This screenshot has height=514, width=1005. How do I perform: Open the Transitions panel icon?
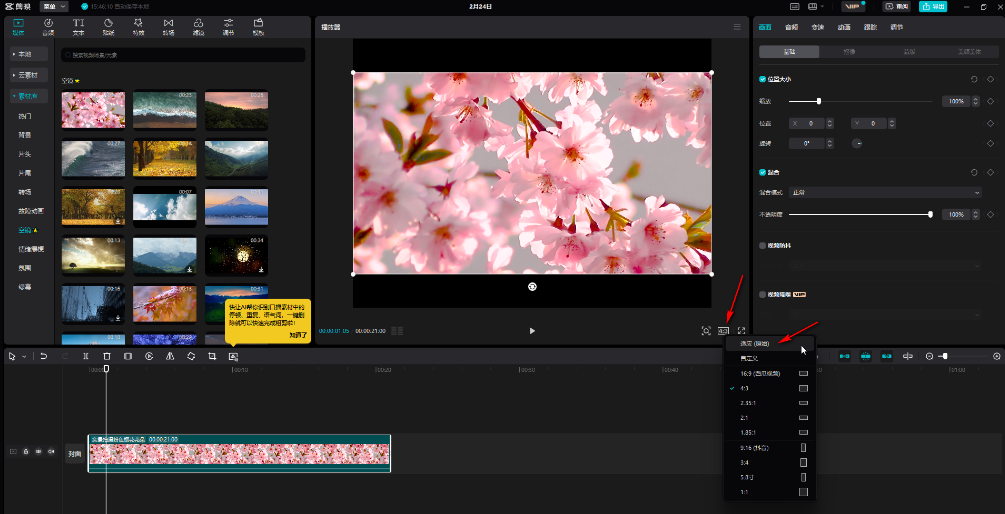pos(168,25)
